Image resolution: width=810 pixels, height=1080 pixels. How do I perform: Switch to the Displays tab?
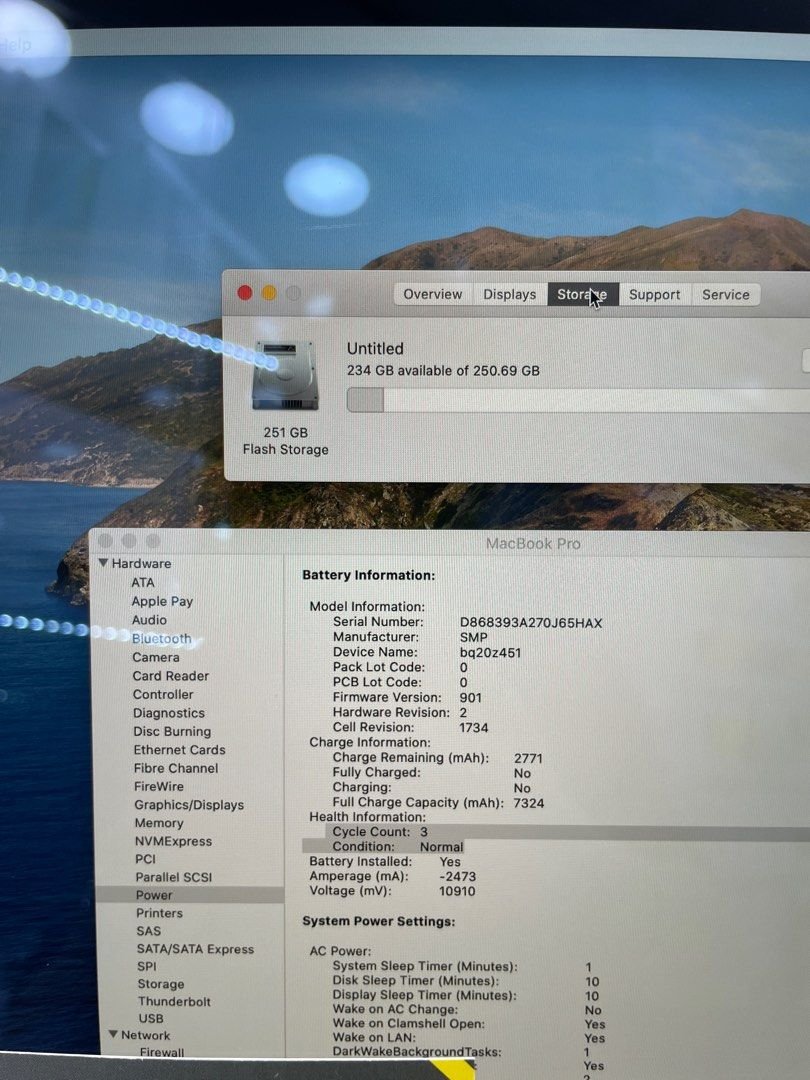tap(509, 294)
